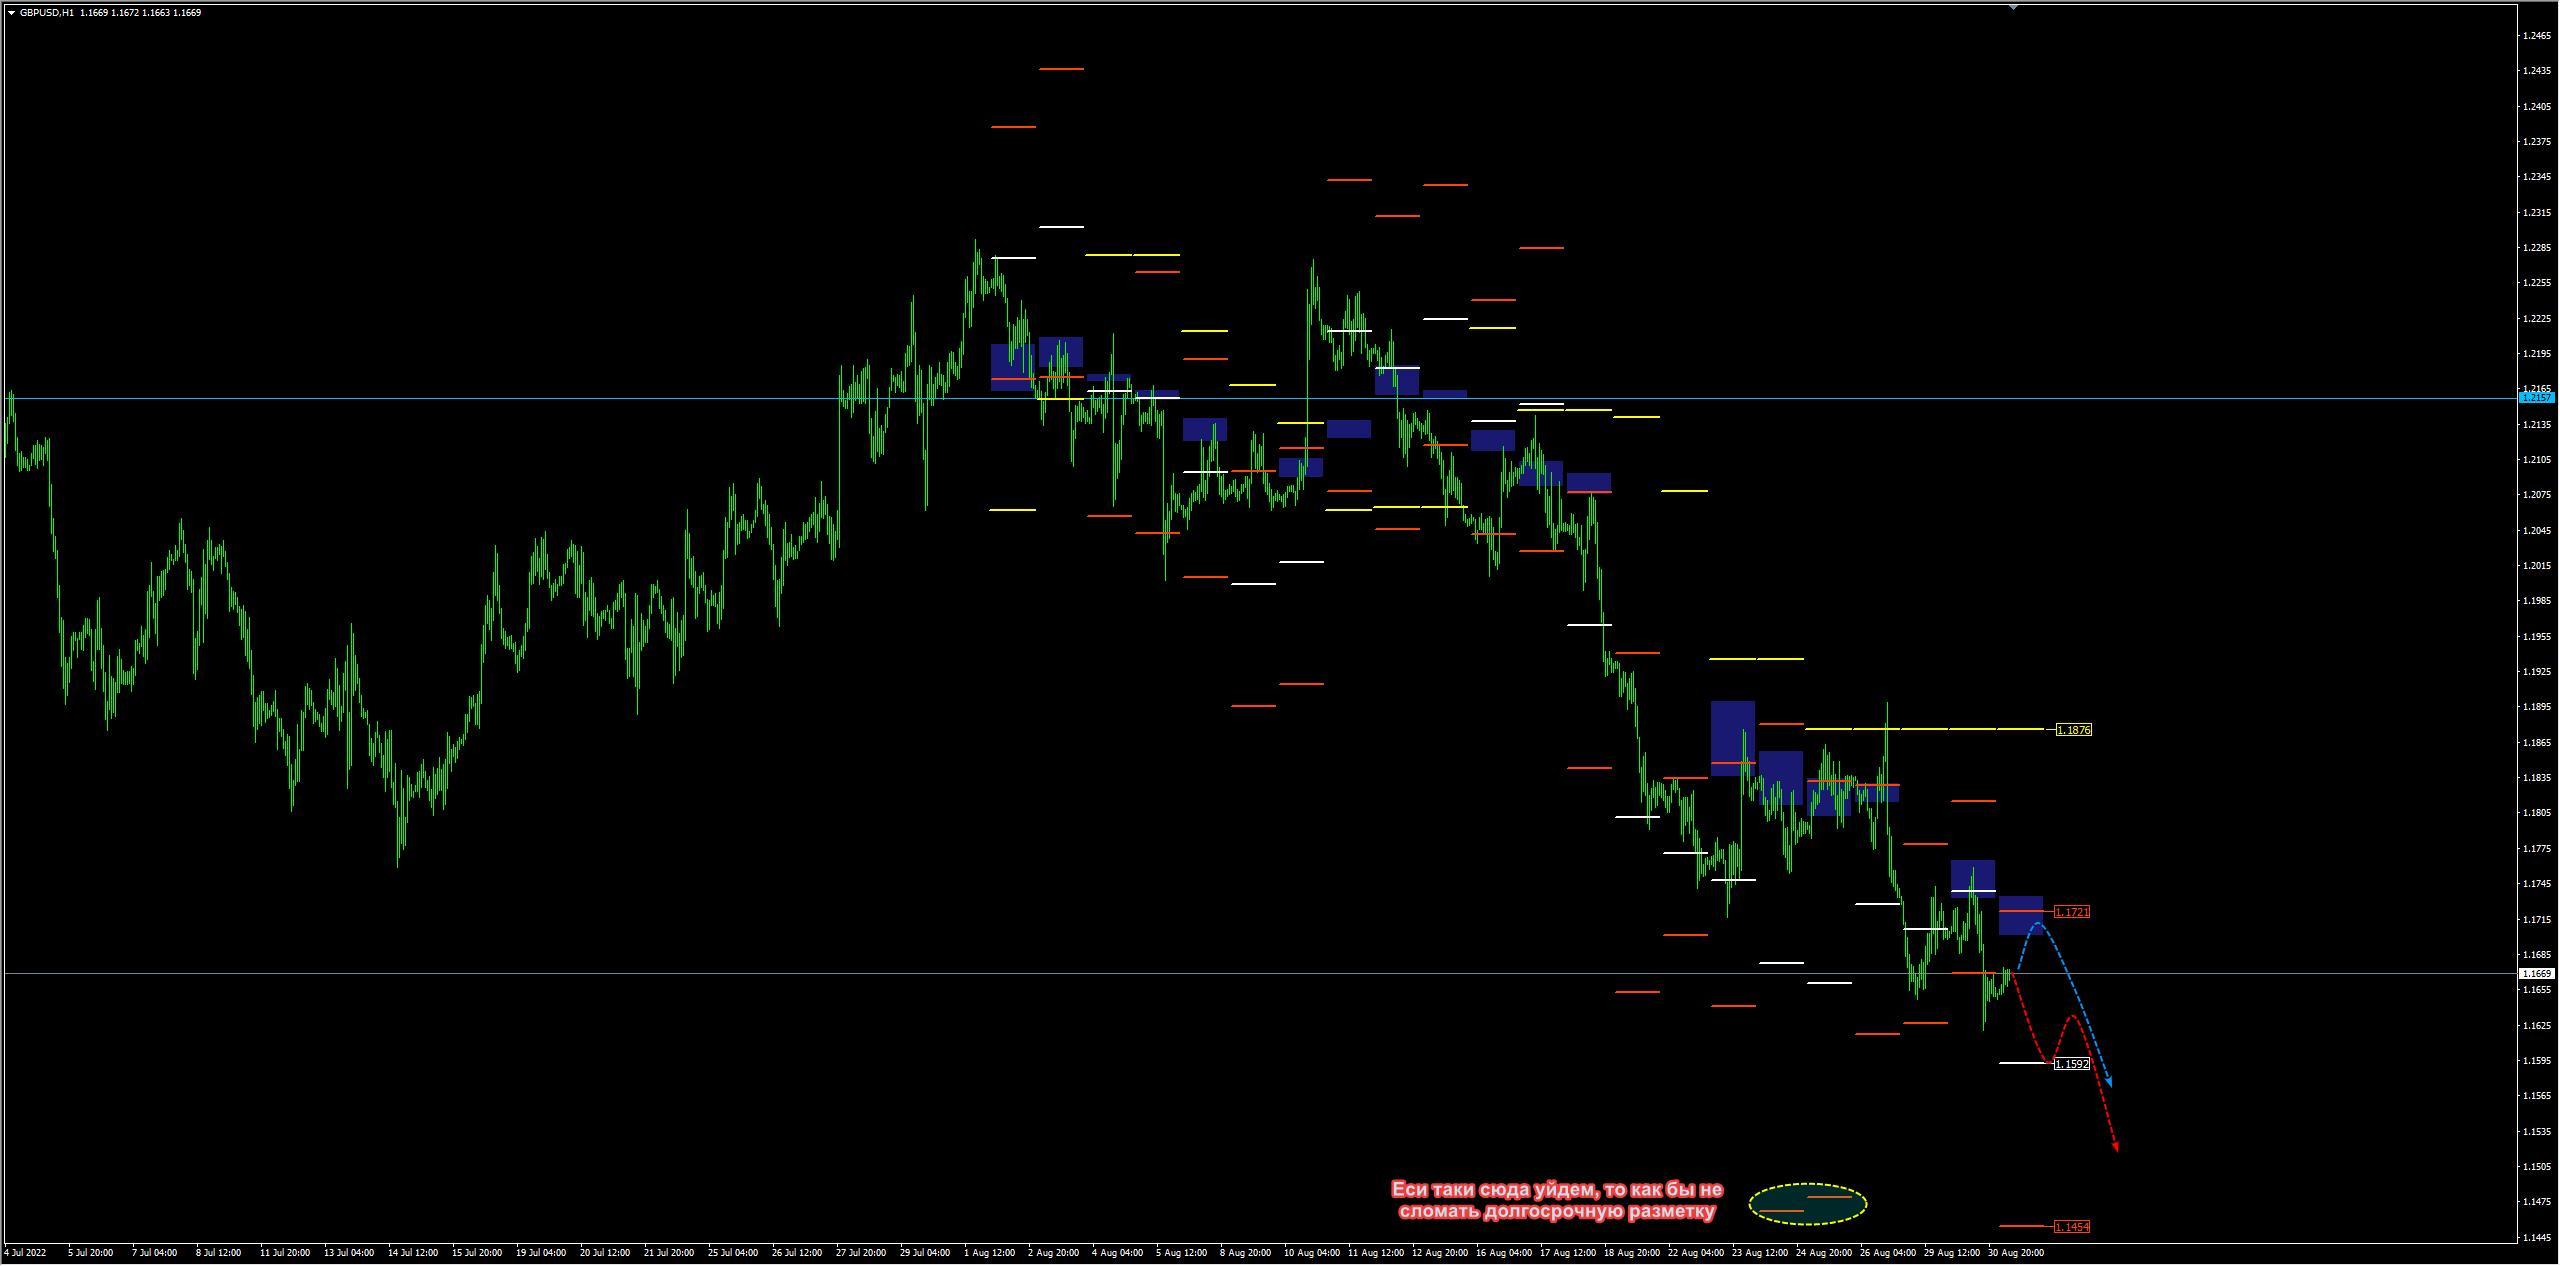The image size is (2560, 1266).
Task: Click 1.1625 on the price scale
Action: 2536,1026
